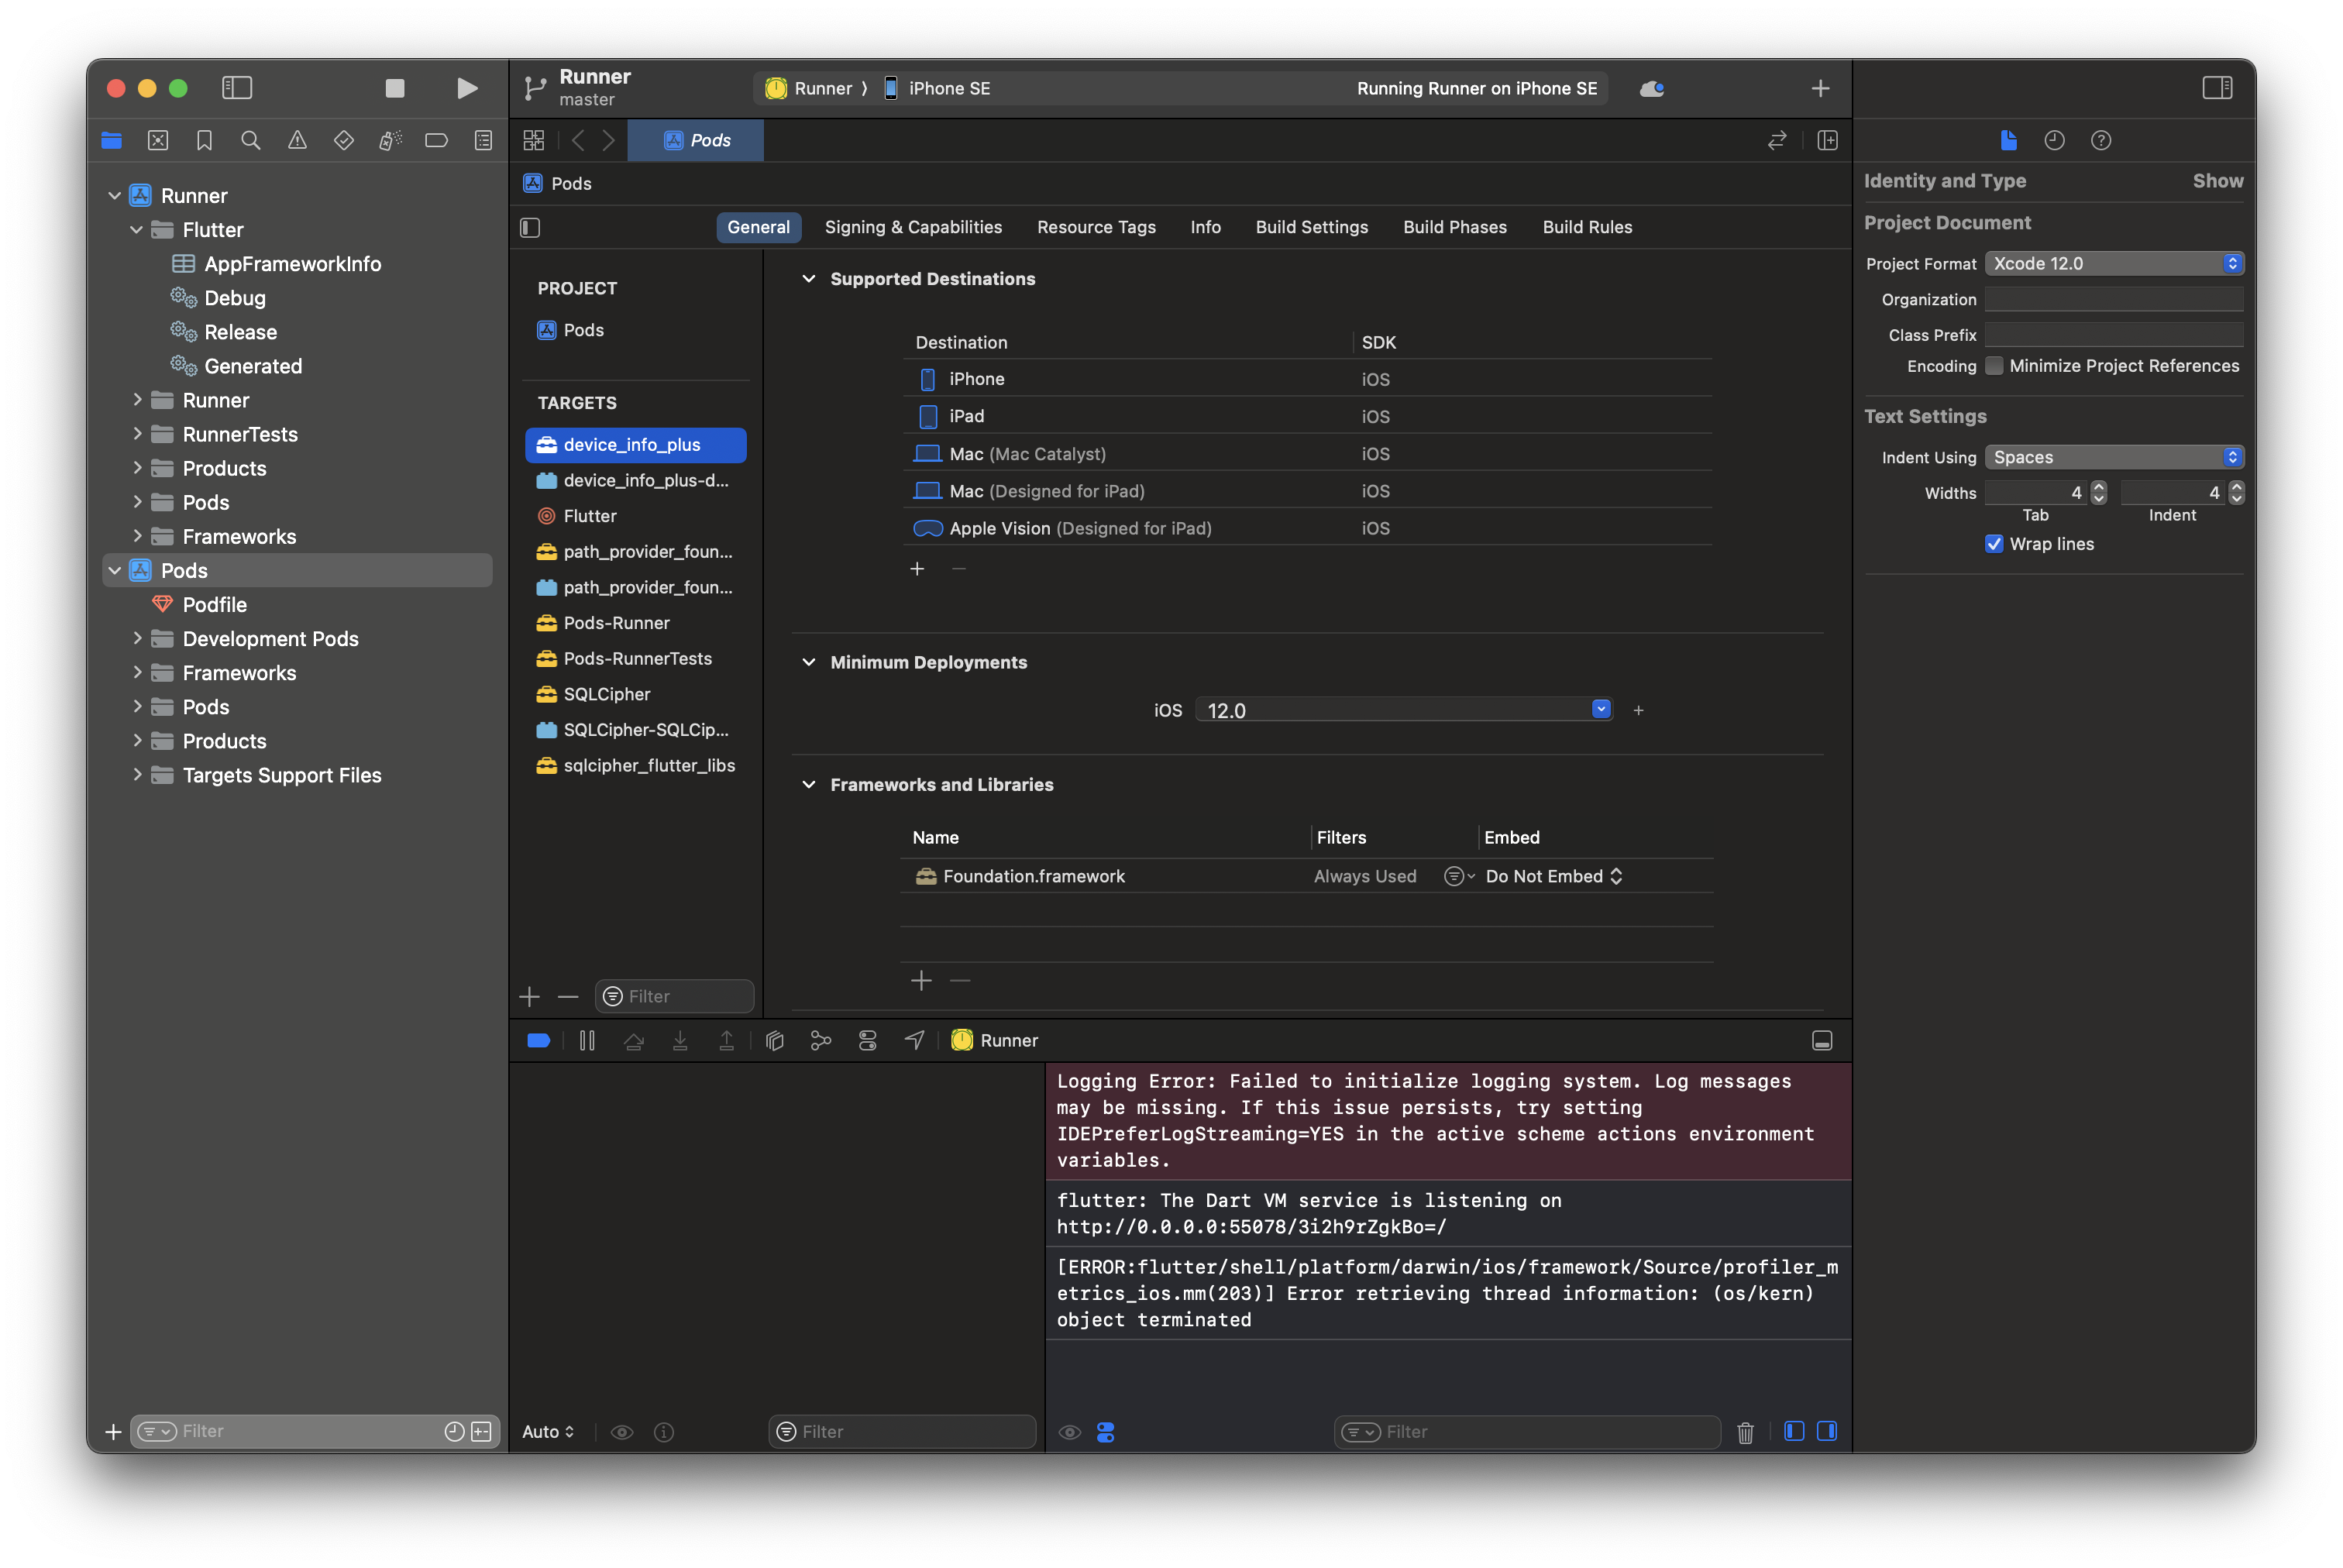Click the Organization text field

pos(2113,299)
